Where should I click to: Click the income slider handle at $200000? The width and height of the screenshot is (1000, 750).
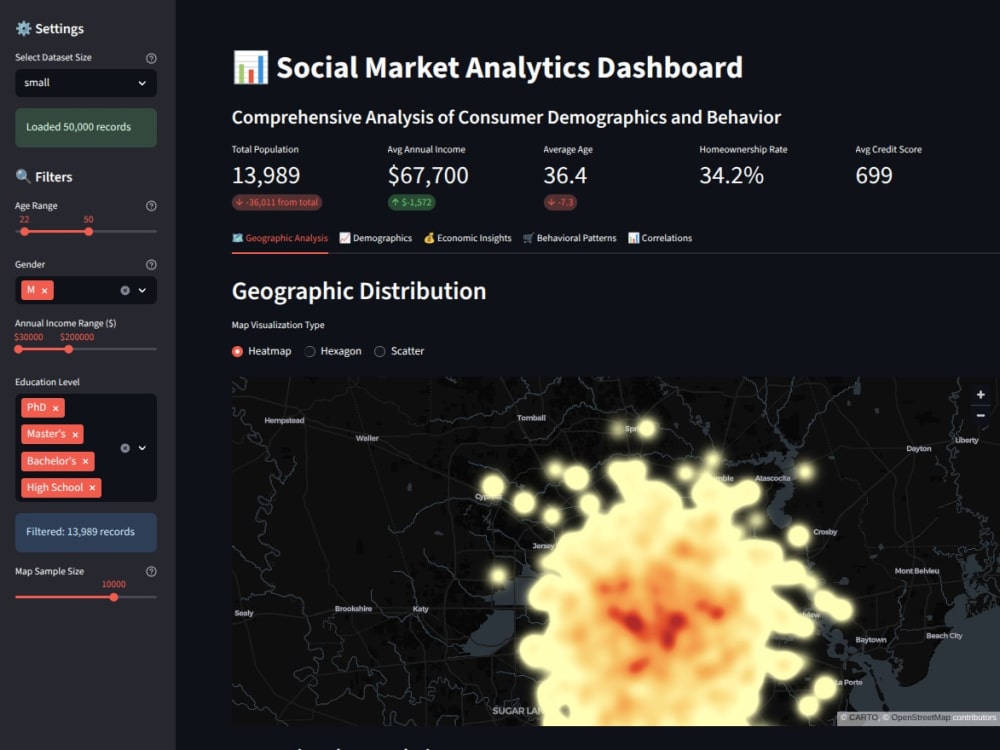click(69, 349)
